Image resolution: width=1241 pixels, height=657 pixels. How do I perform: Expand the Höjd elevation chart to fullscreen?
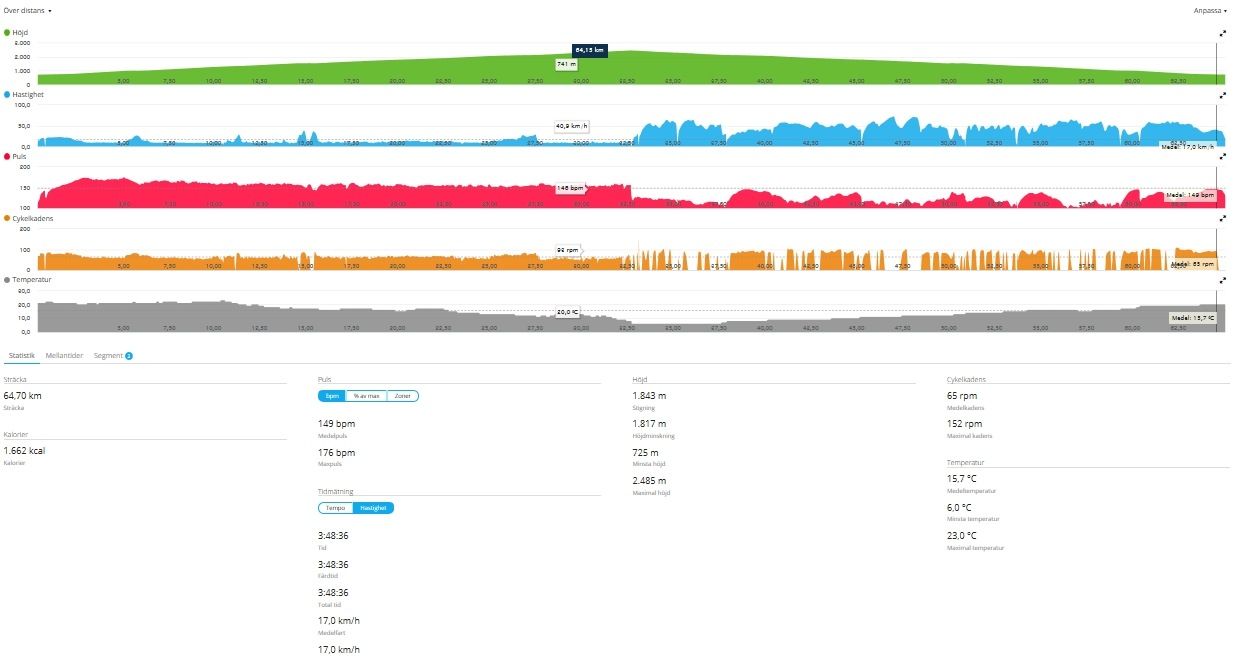(x=1222, y=33)
